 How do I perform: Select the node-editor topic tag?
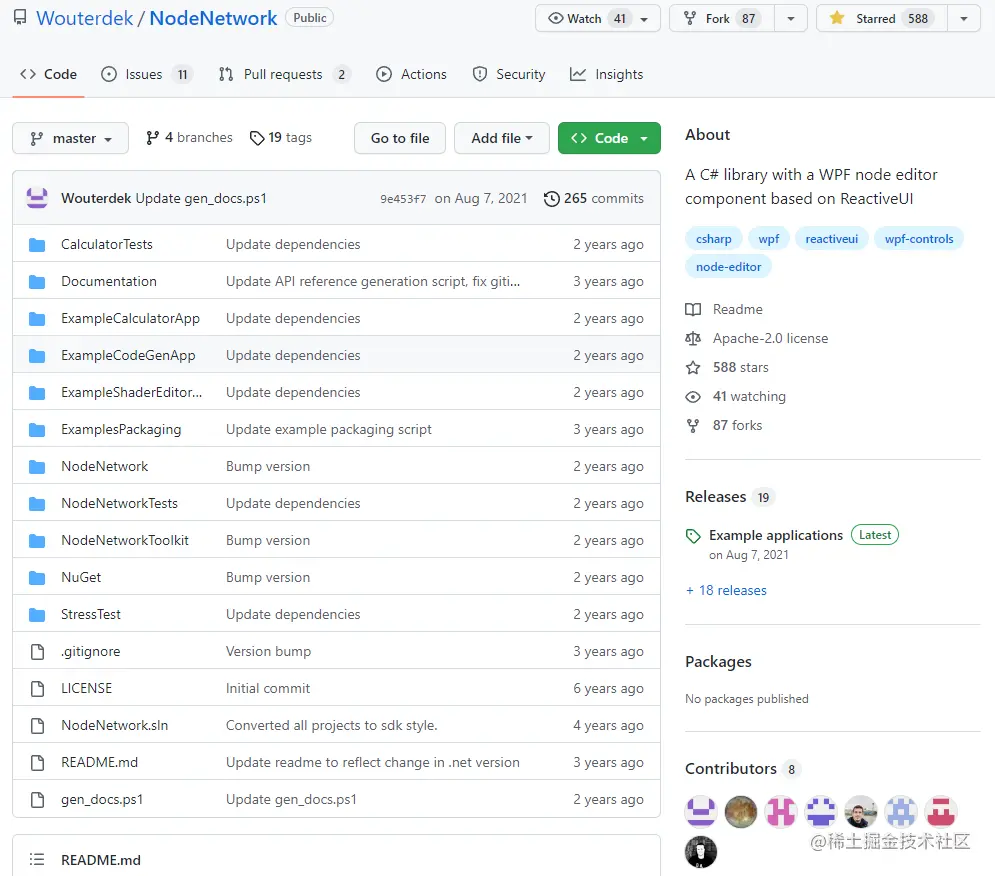[x=728, y=267]
